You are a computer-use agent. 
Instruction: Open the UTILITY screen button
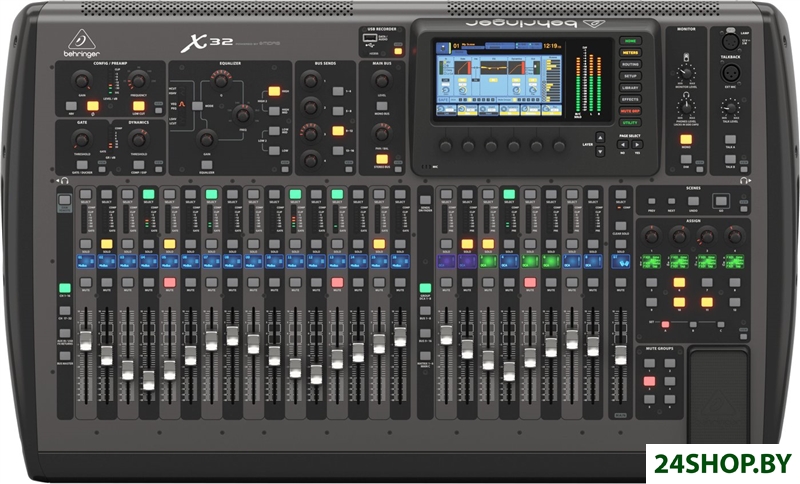pos(630,123)
